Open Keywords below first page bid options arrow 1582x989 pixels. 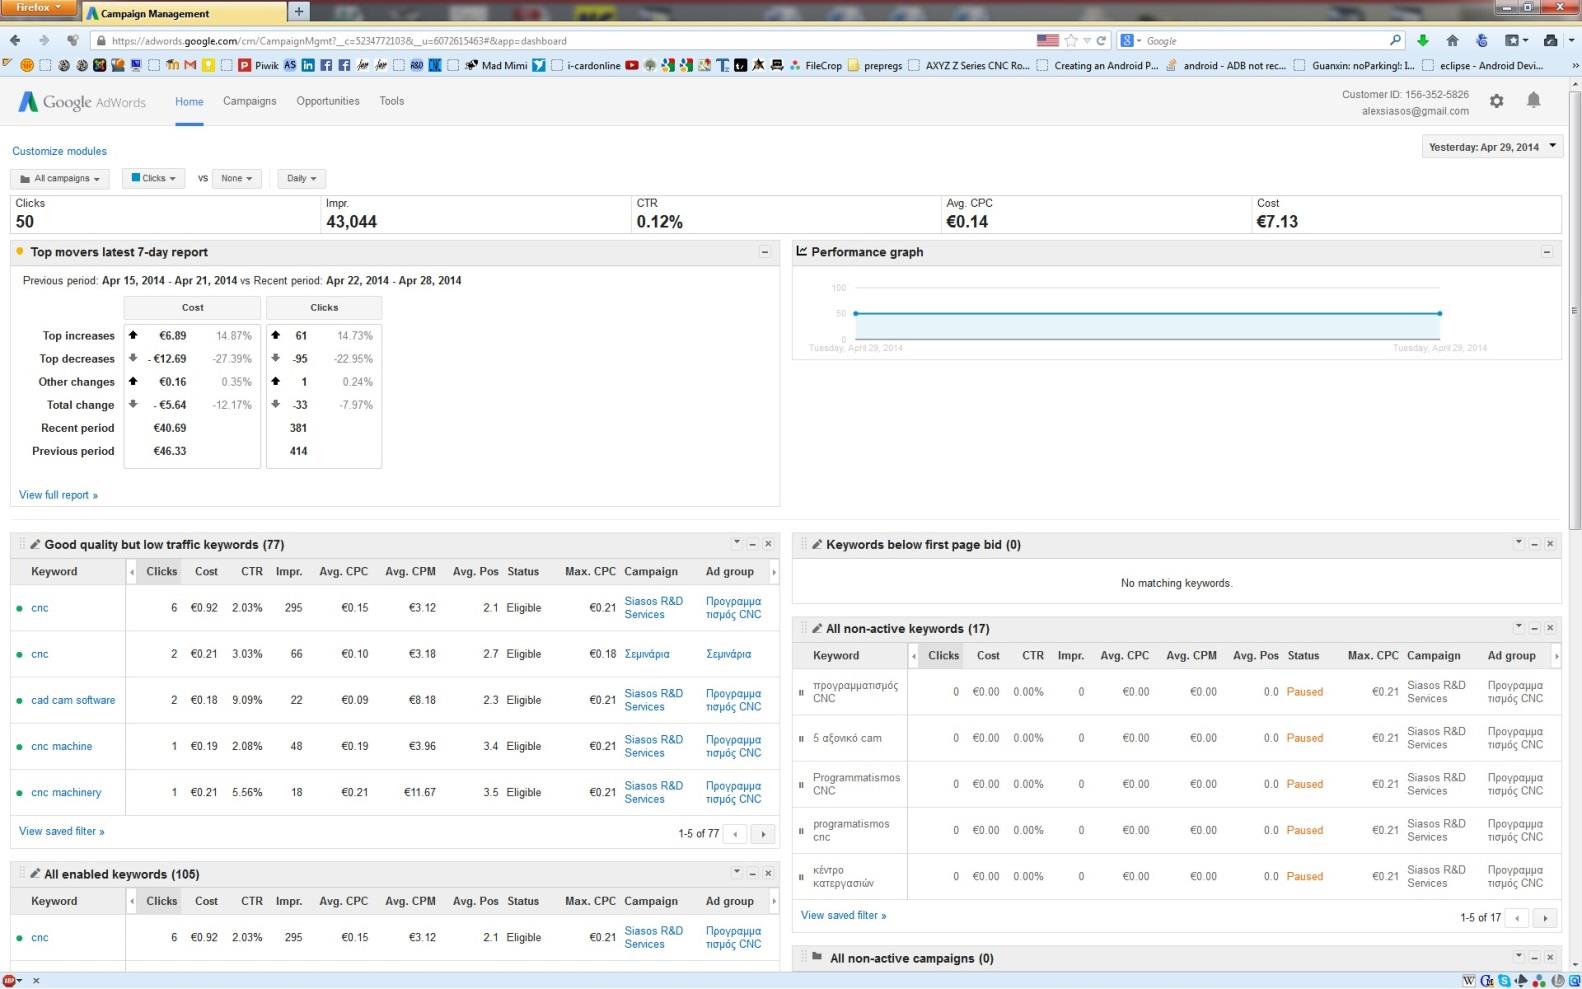(1518, 542)
